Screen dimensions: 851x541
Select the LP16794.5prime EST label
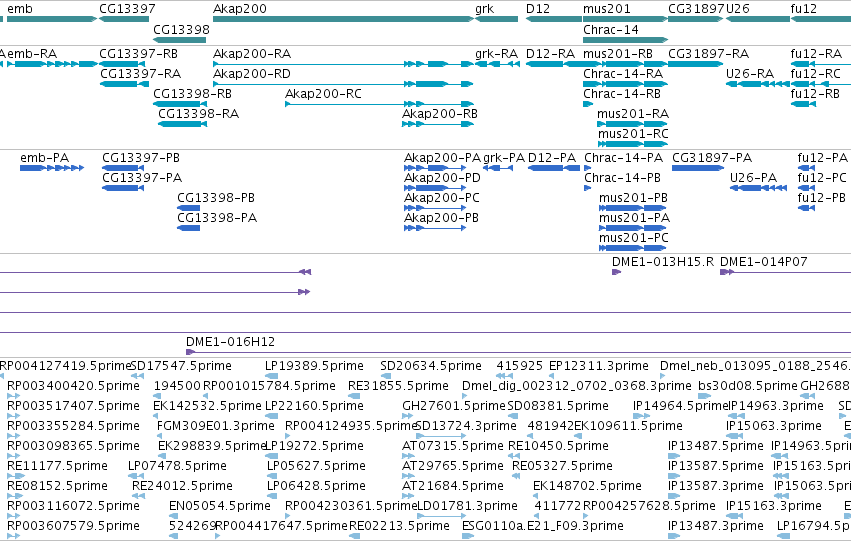point(814,526)
